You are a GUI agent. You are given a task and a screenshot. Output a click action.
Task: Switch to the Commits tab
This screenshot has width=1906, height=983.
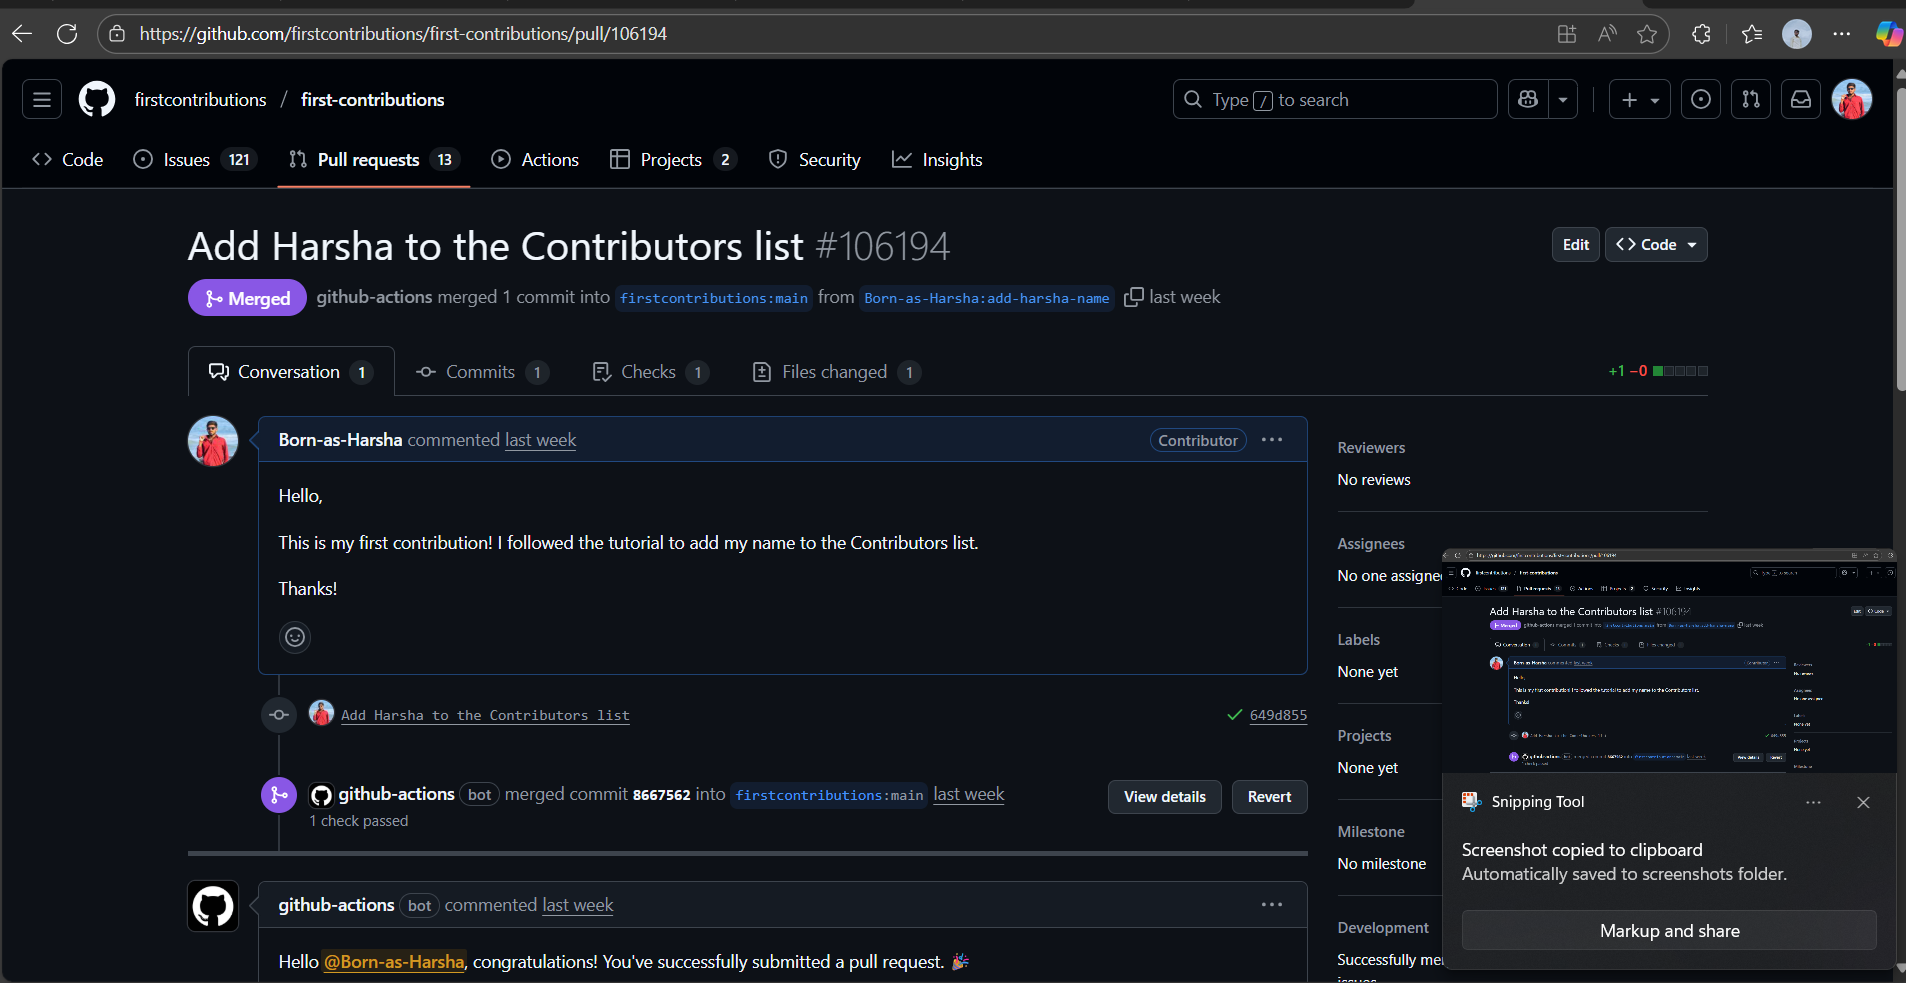480,372
